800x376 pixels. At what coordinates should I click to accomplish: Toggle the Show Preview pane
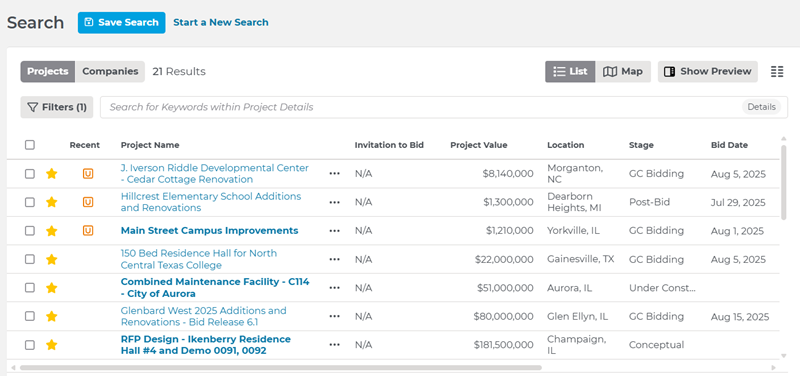[708, 71]
